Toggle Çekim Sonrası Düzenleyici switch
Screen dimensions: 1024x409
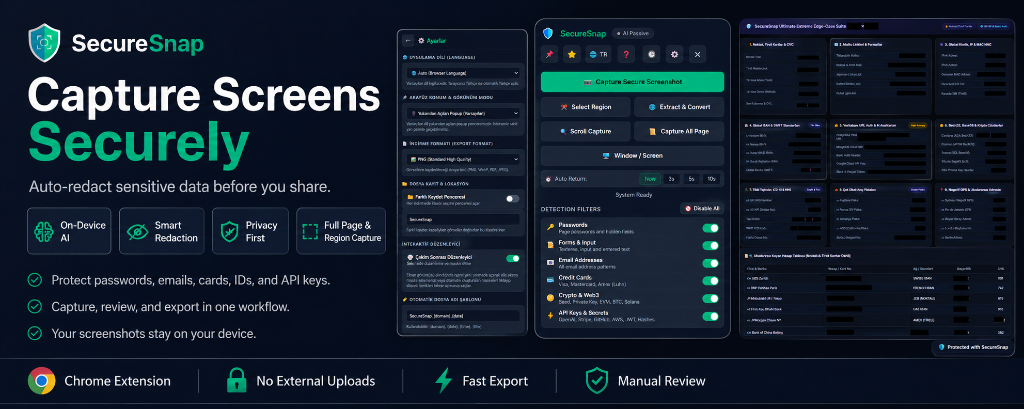tap(513, 259)
